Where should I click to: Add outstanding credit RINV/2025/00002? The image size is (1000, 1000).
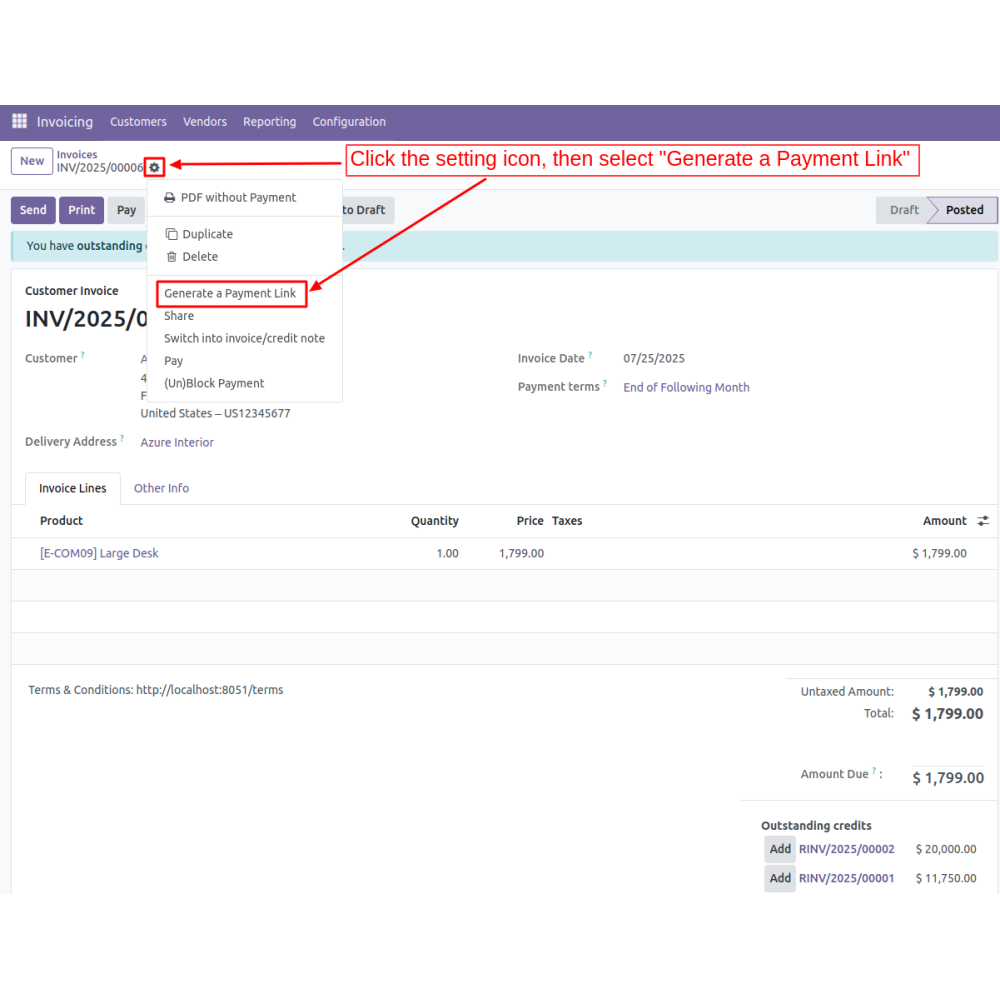point(780,849)
